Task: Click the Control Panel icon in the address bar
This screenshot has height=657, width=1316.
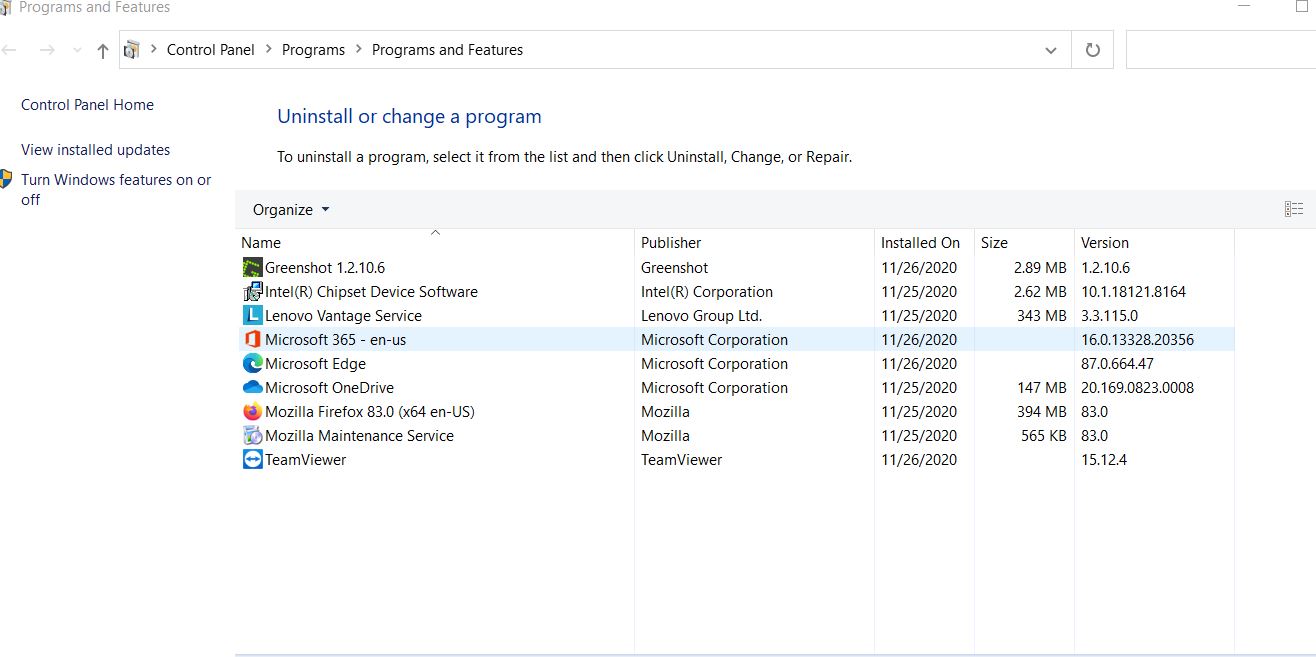Action: 132,50
